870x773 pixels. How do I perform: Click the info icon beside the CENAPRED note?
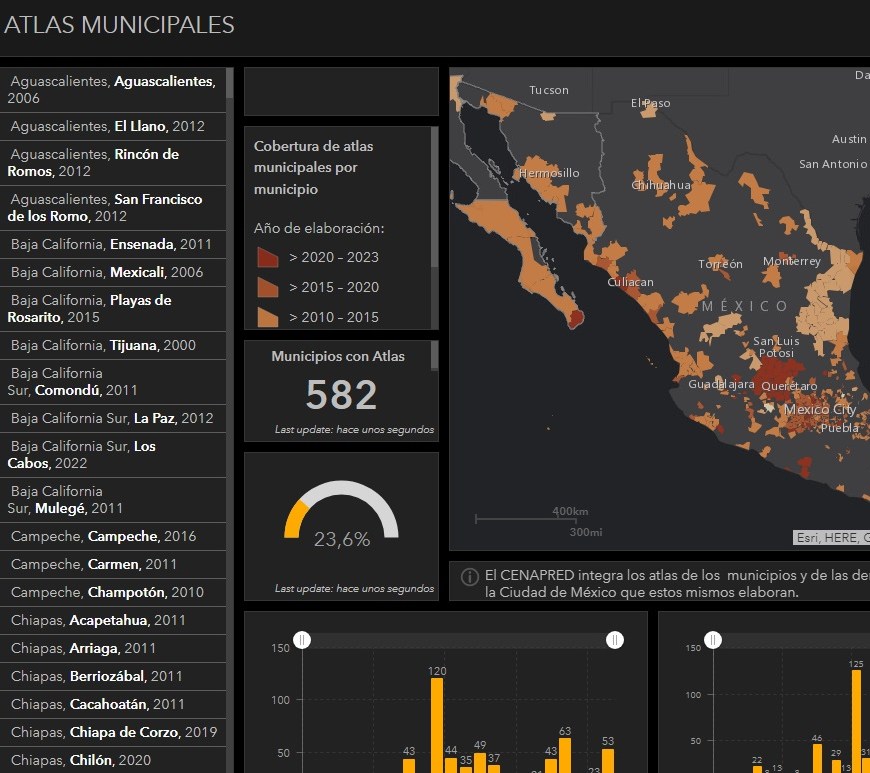coord(469,577)
